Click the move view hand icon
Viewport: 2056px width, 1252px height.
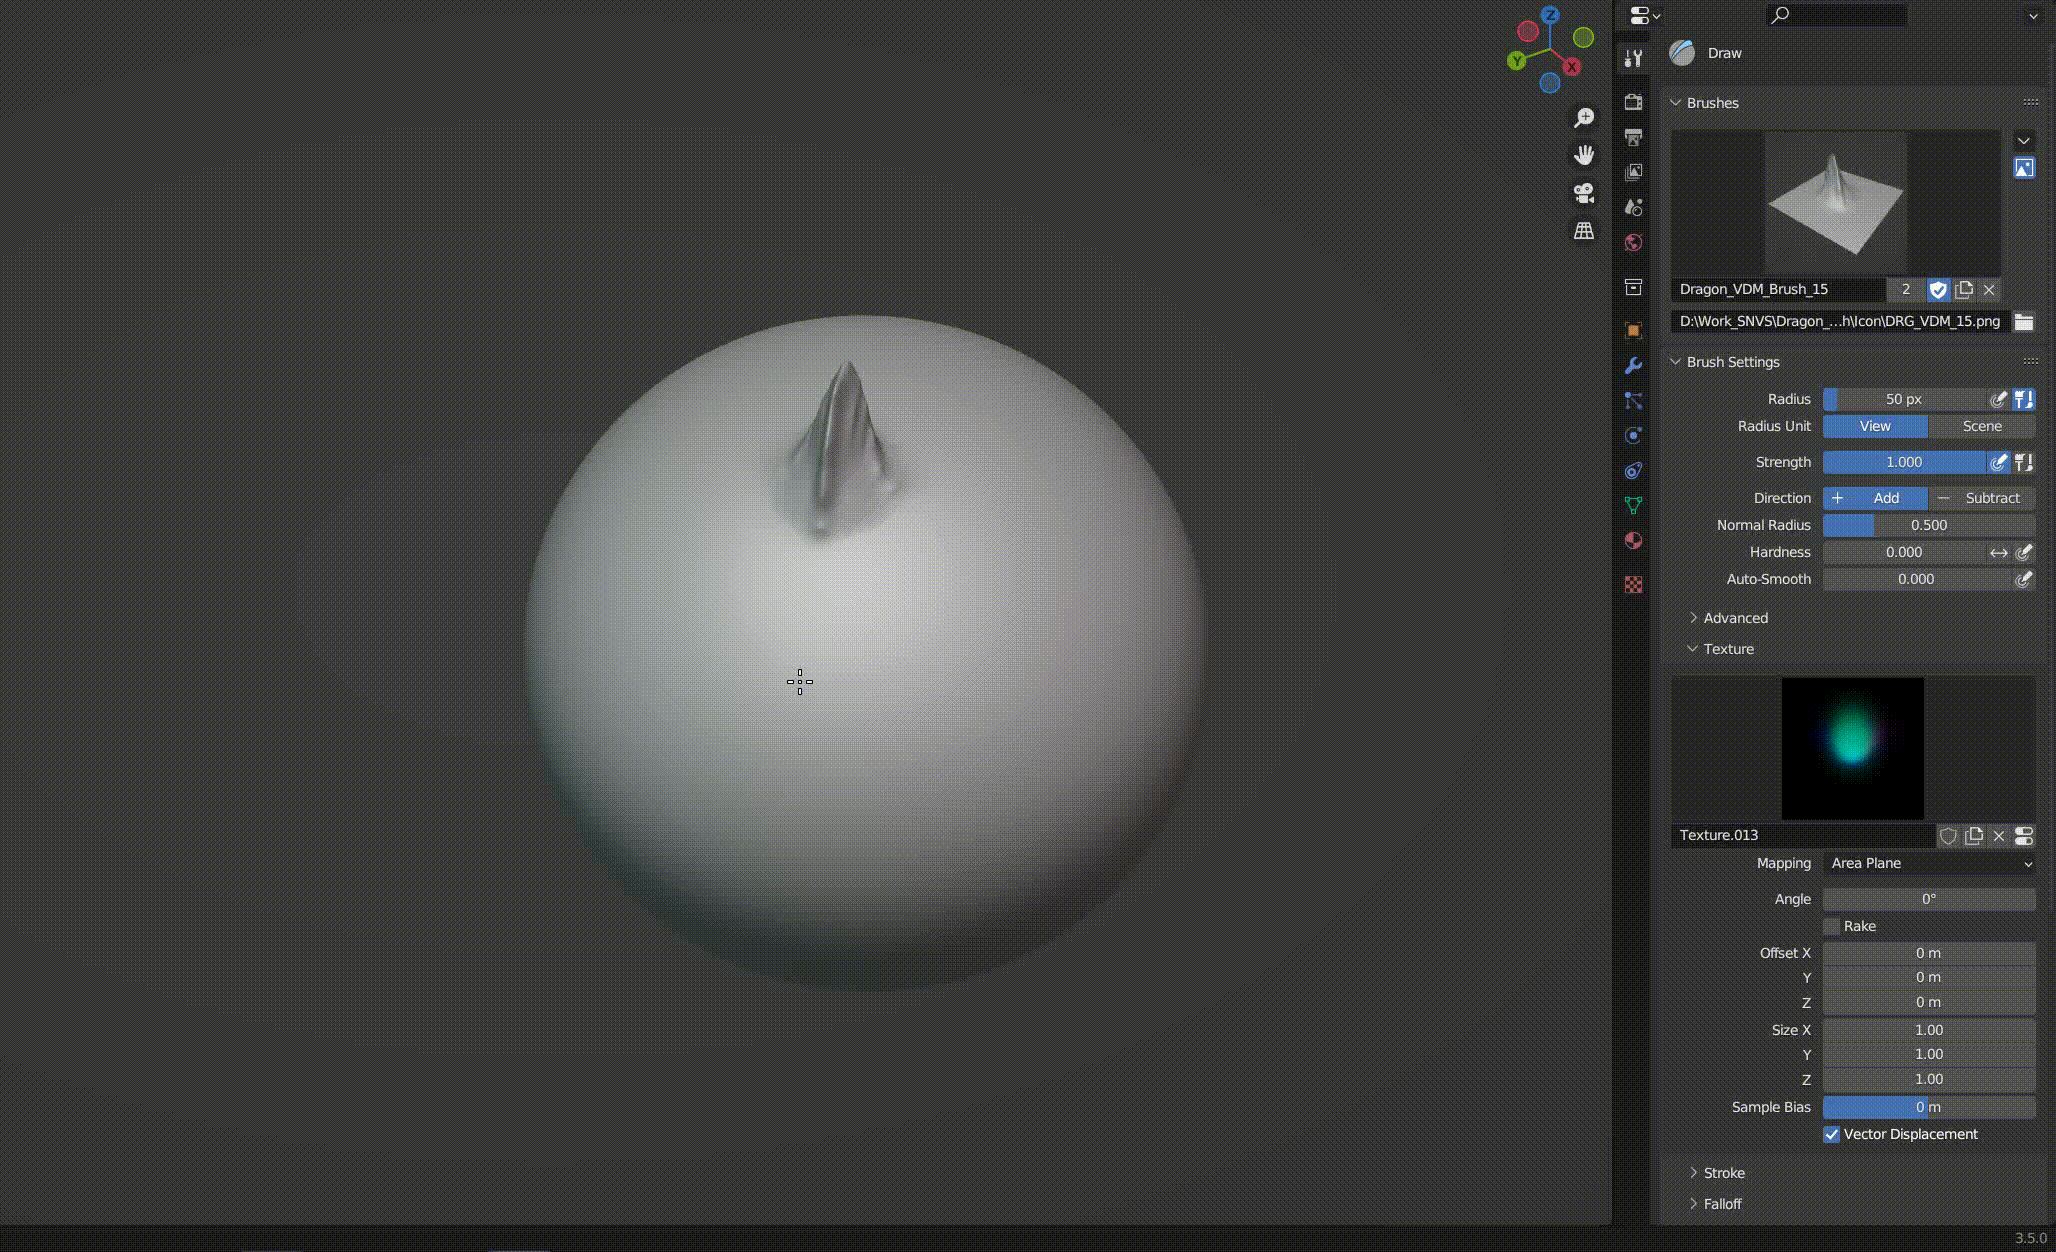pyautogui.click(x=1585, y=155)
